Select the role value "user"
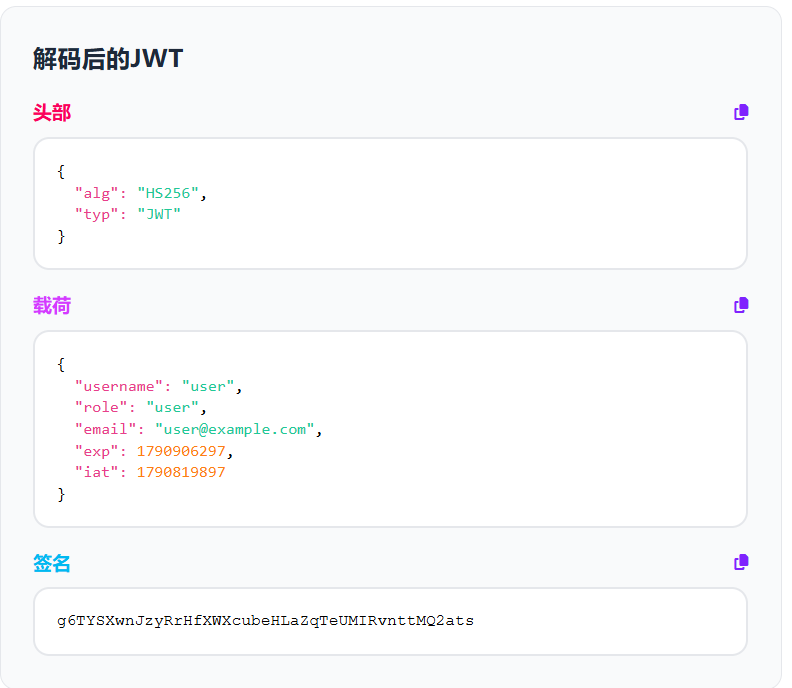 point(173,408)
